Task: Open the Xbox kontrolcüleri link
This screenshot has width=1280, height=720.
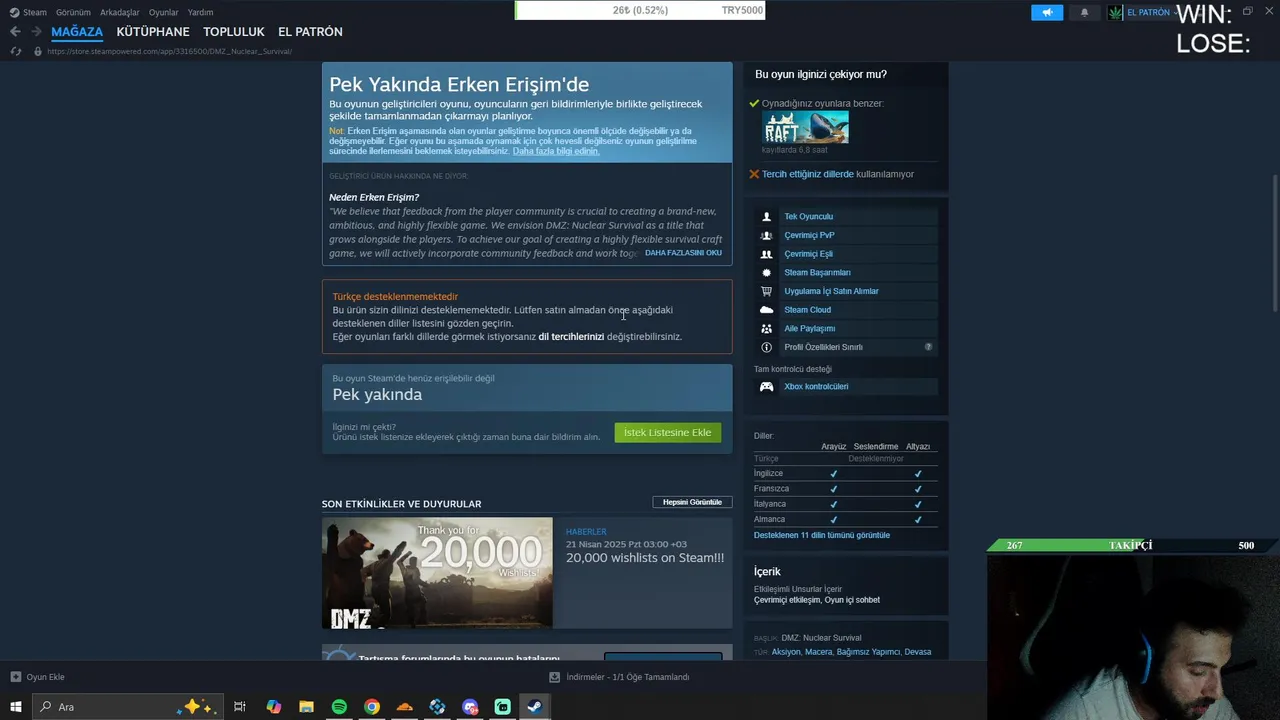Action: pyautogui.click(x=816, y=386)
